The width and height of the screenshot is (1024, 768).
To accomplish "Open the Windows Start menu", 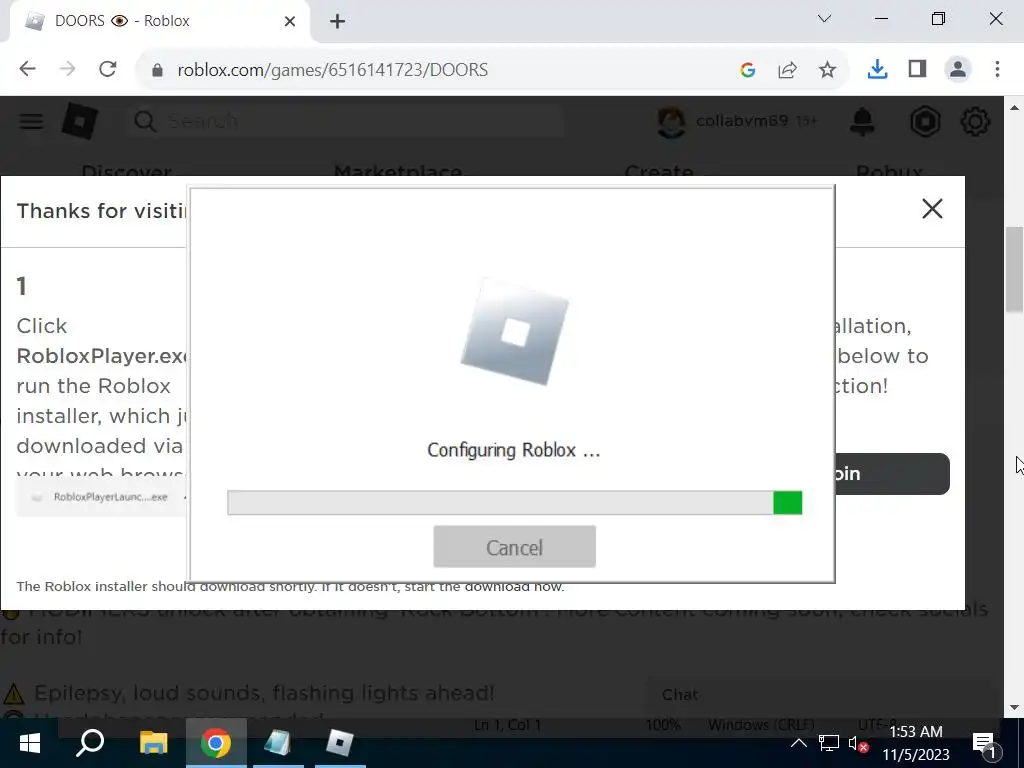I will pyautogui.click(x=29, y=743).
